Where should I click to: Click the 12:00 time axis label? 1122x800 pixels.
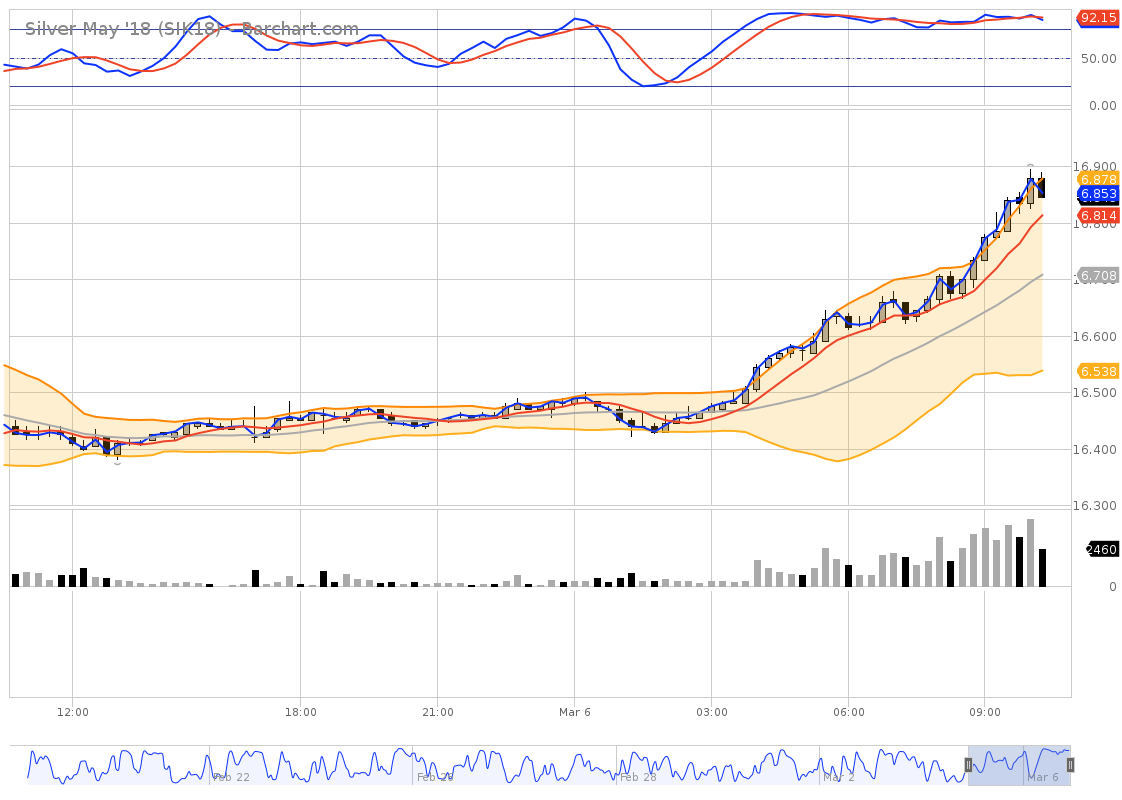73,712
